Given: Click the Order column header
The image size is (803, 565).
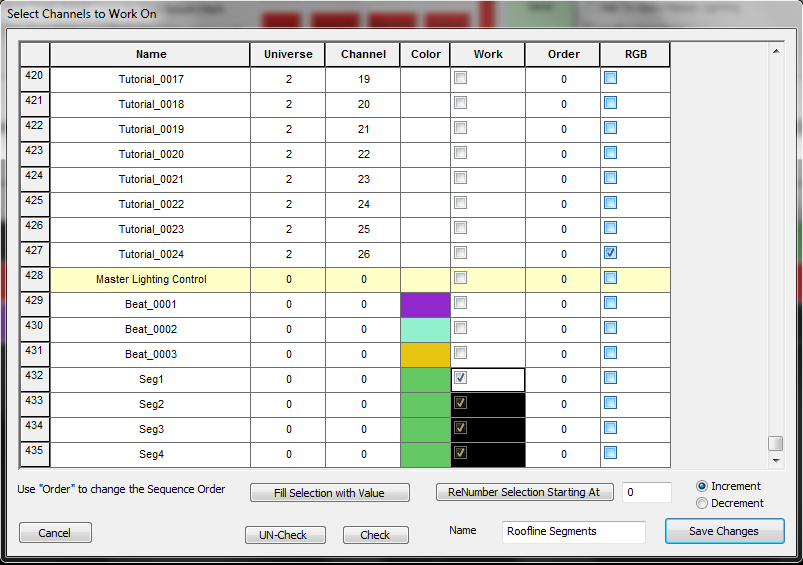Looking at the screenshot, I should 563,54.
